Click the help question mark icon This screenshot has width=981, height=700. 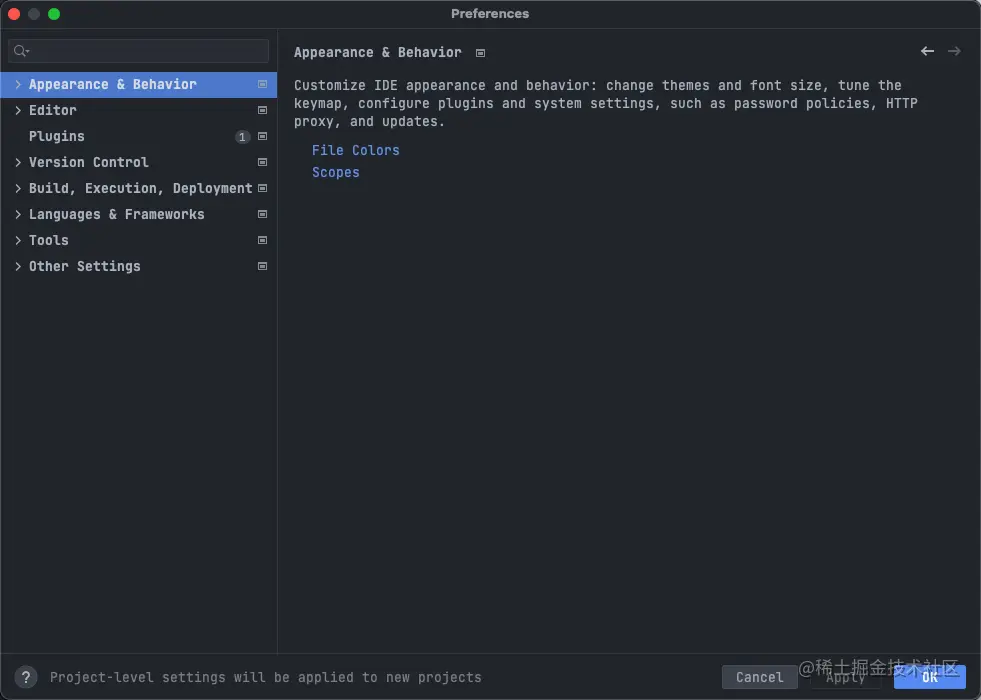pos(26,677)
